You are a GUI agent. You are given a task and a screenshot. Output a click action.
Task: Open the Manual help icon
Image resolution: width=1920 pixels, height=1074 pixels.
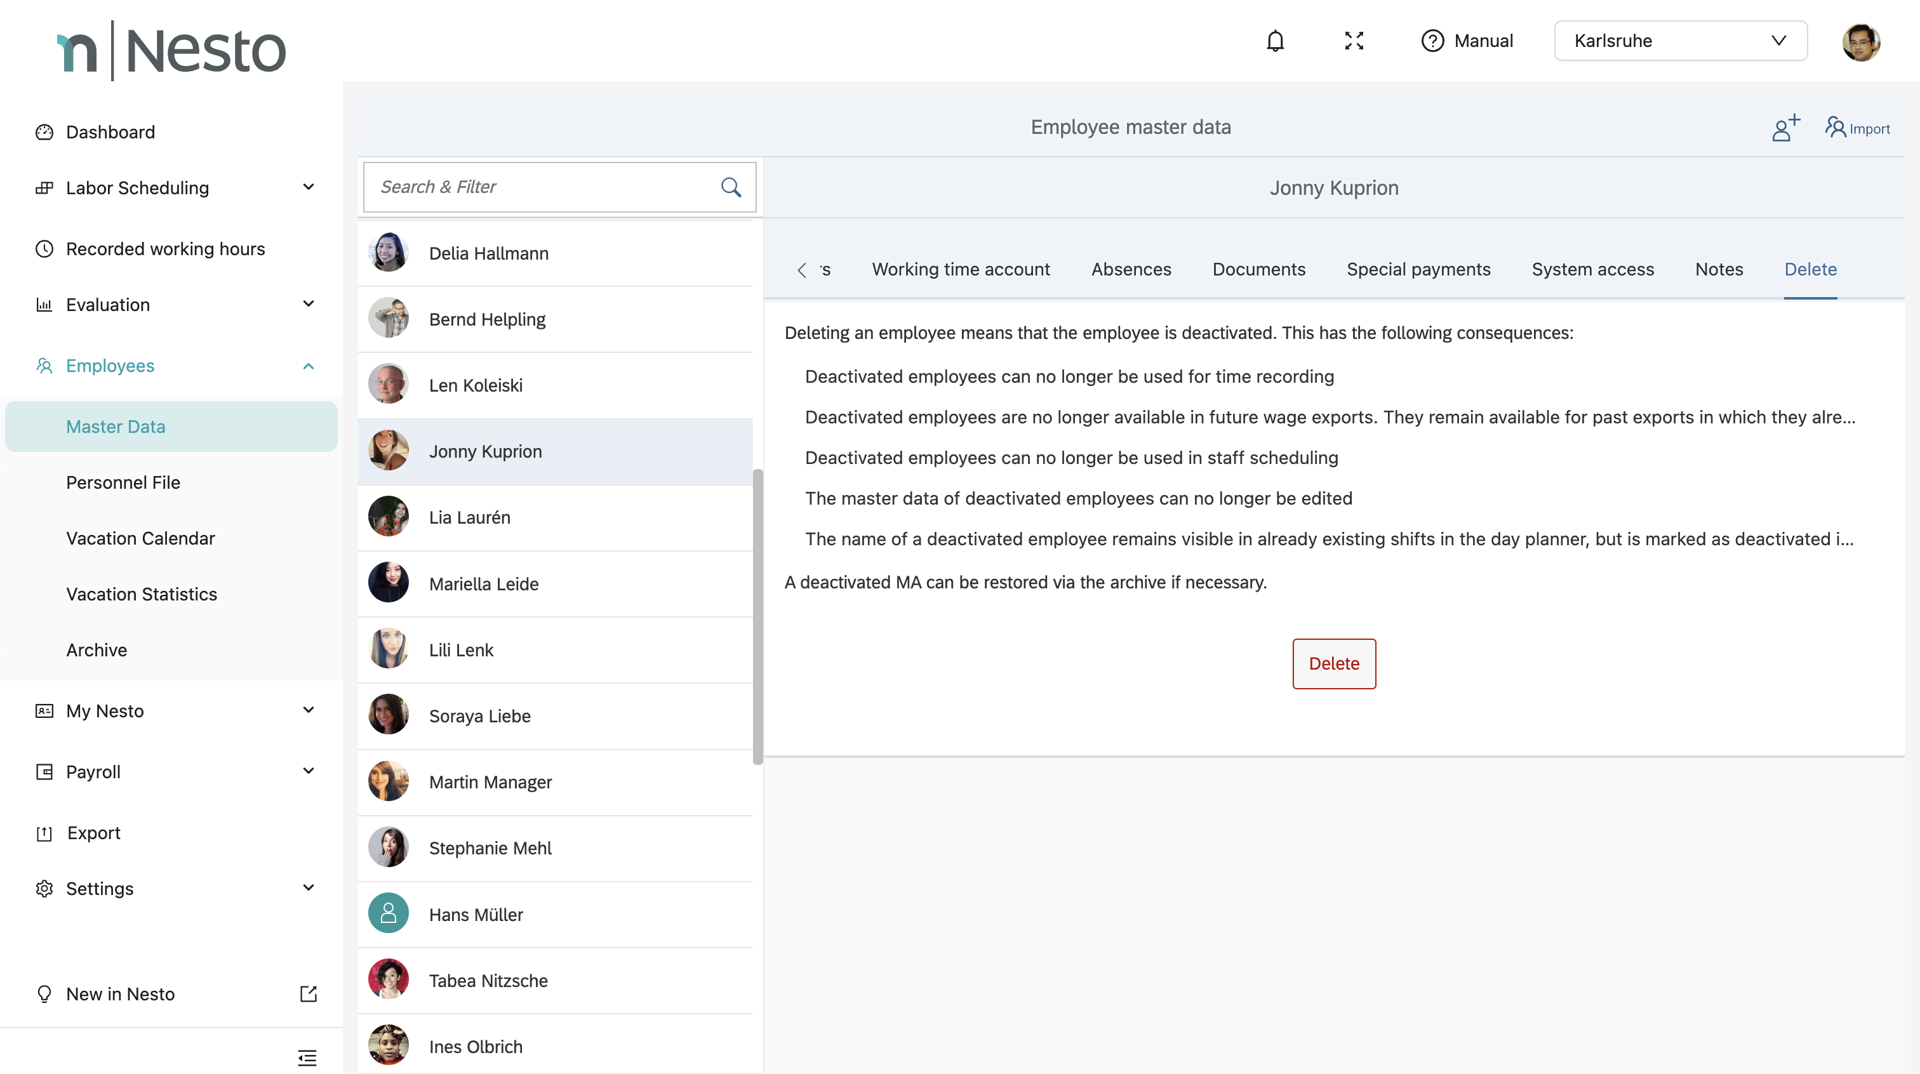pyautogui.click(x=1432, y=41)
